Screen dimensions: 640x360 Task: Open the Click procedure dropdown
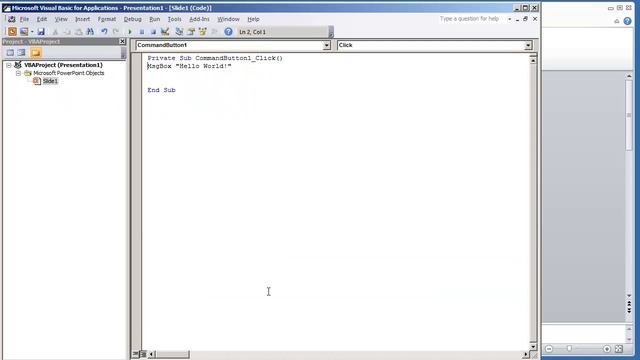[x=528, y=45]
